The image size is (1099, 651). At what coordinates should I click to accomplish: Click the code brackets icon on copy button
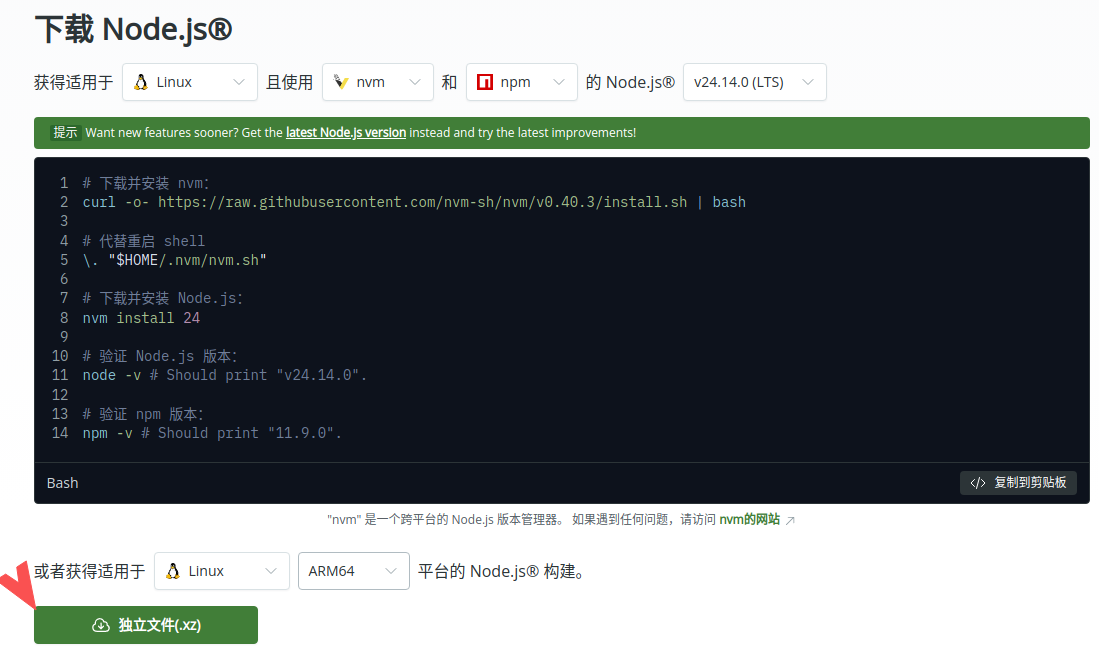point(978,483)
